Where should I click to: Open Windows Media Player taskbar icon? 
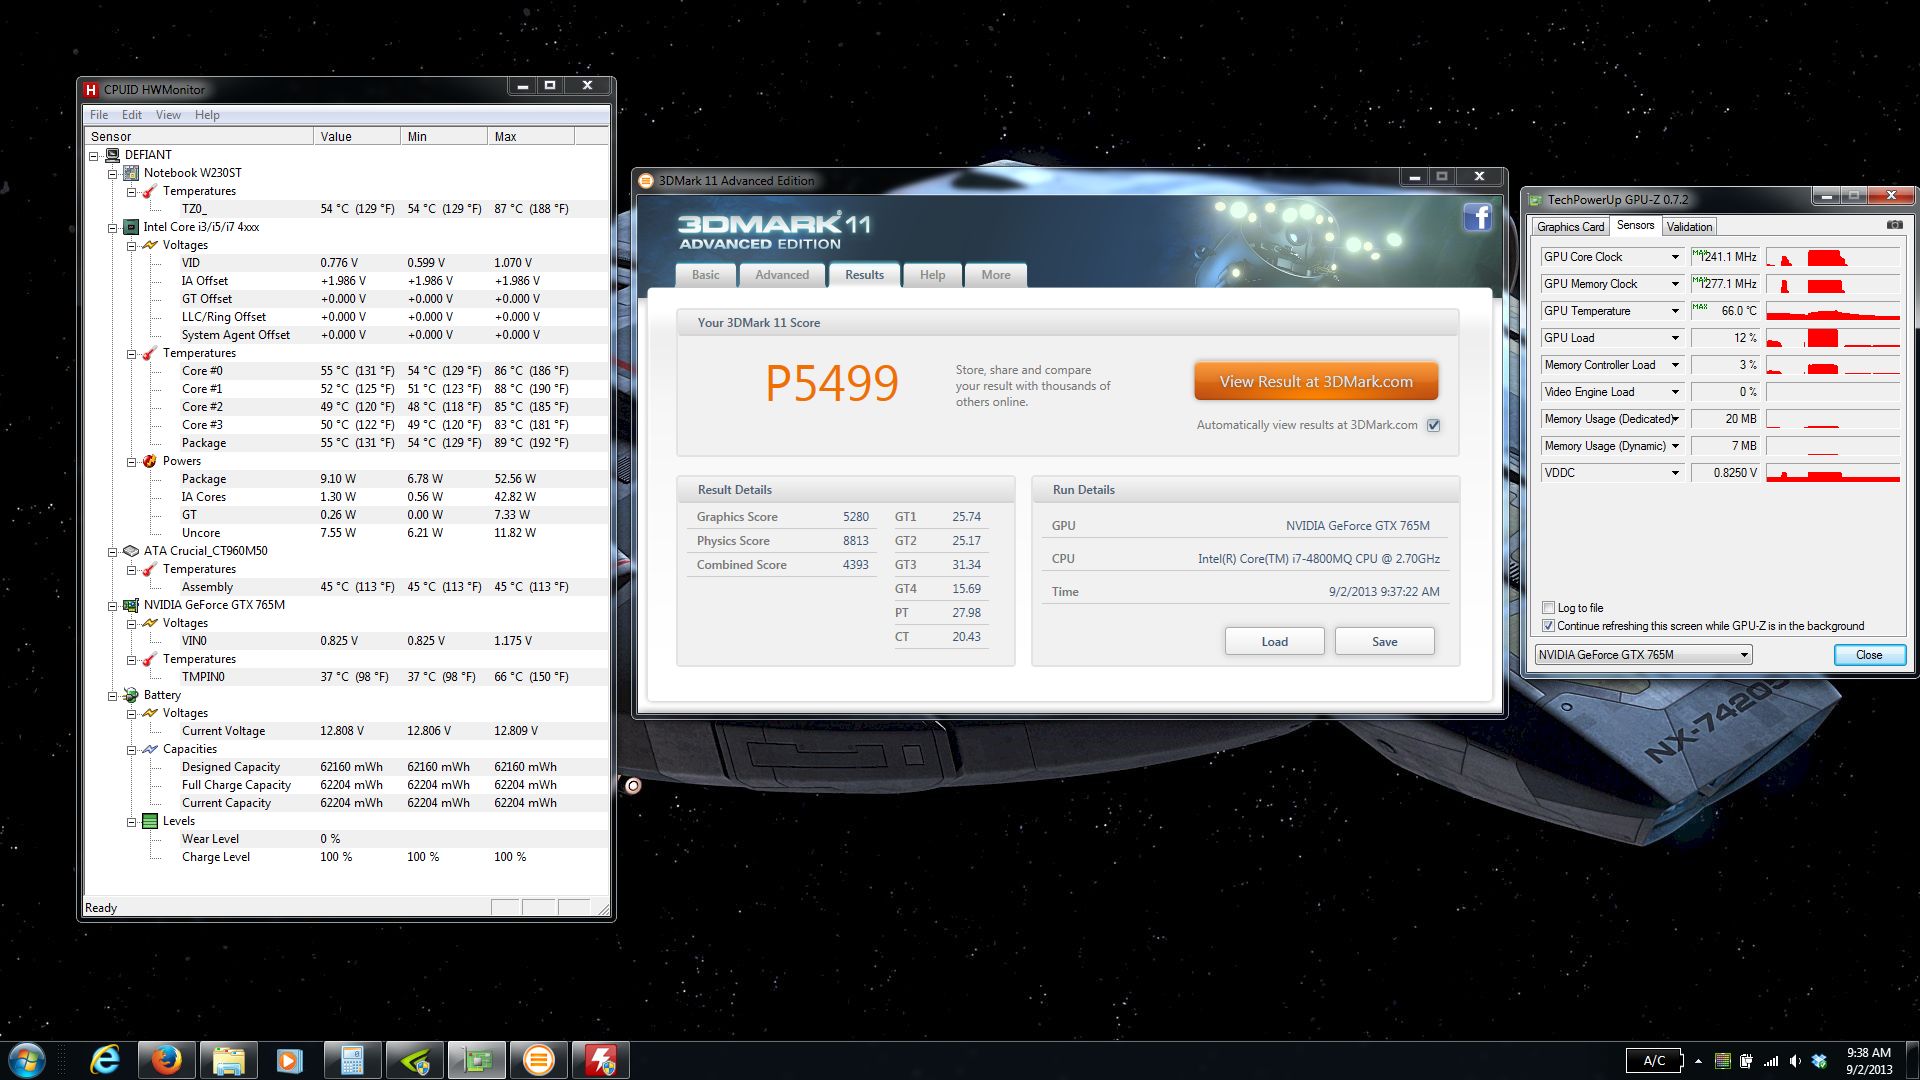(290, 1060)
